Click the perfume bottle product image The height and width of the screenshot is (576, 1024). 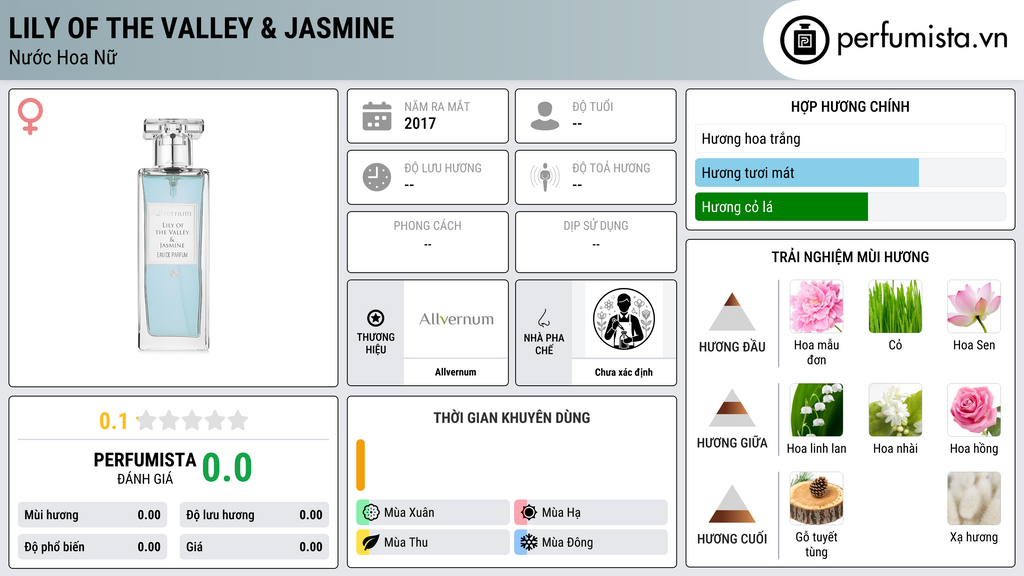173,235
